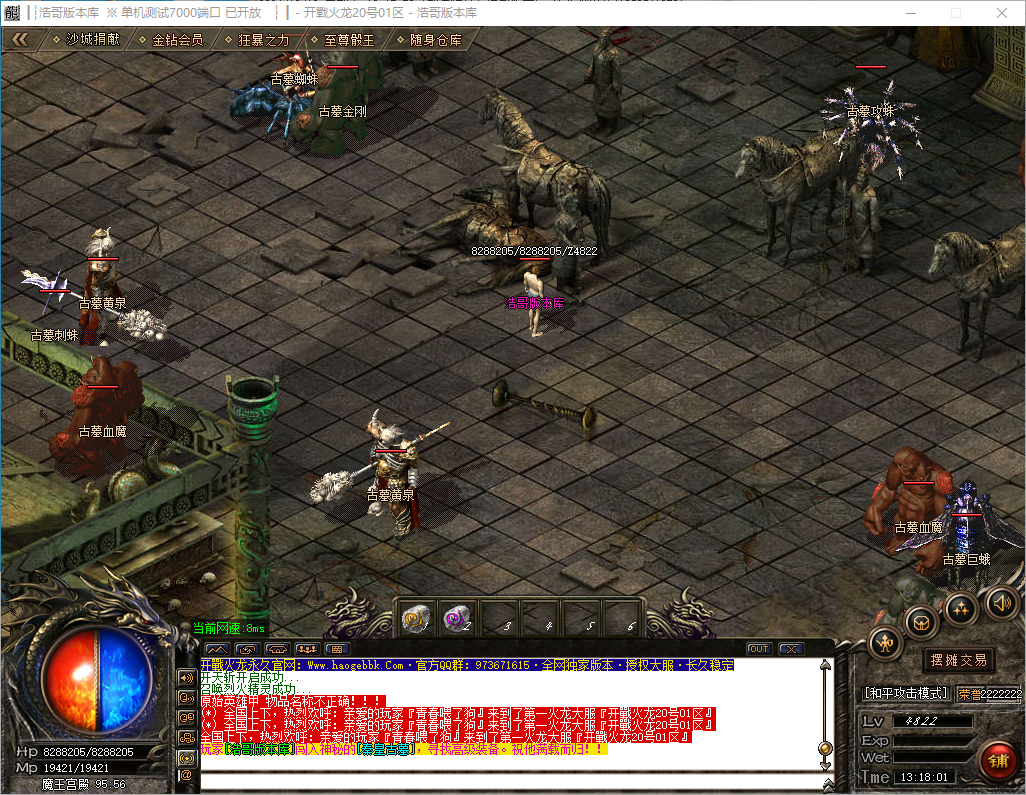1026x795 pixels.
Task: Click the 秦皇古墓 link in chat
Action: click(x=385, y=749)
